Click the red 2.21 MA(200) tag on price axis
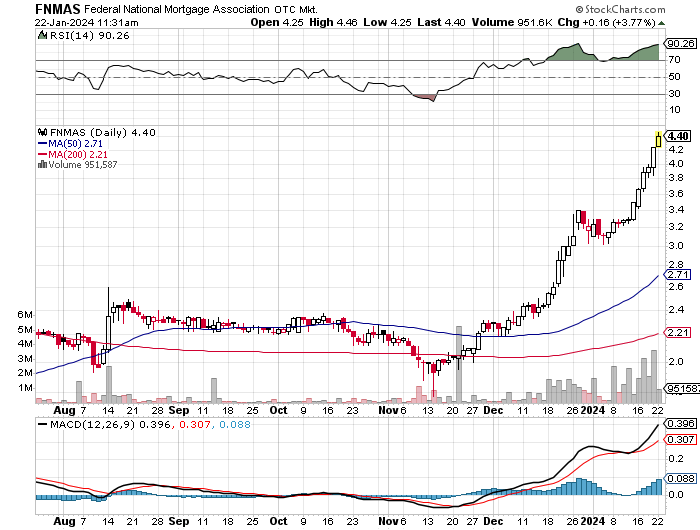The image size is (700, 530). point(678,332)
